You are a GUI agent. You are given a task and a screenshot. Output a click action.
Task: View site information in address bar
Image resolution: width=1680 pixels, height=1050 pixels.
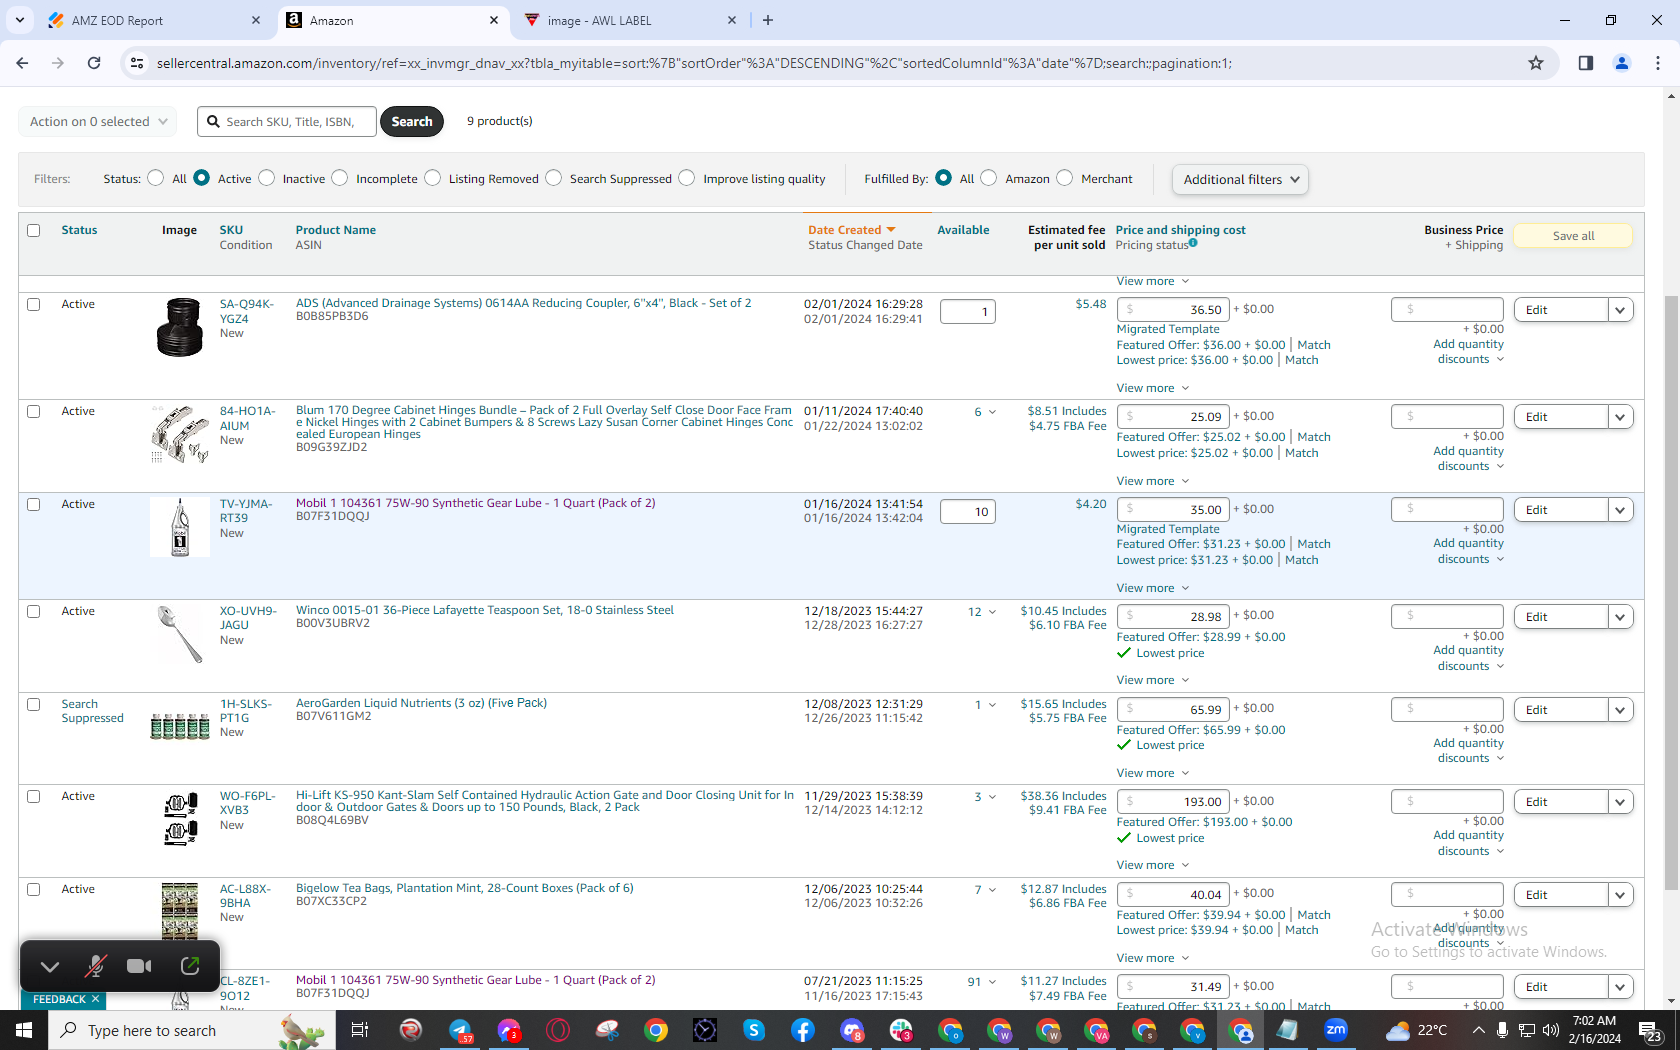pos(137,63)
